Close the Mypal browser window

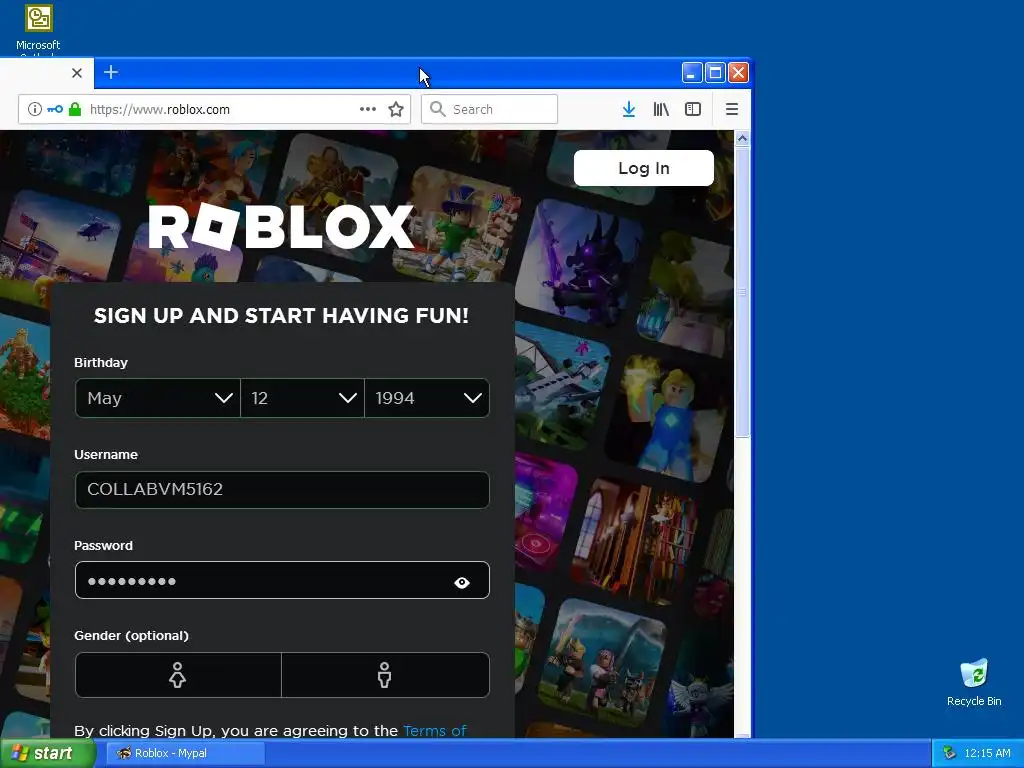[739, 72]
